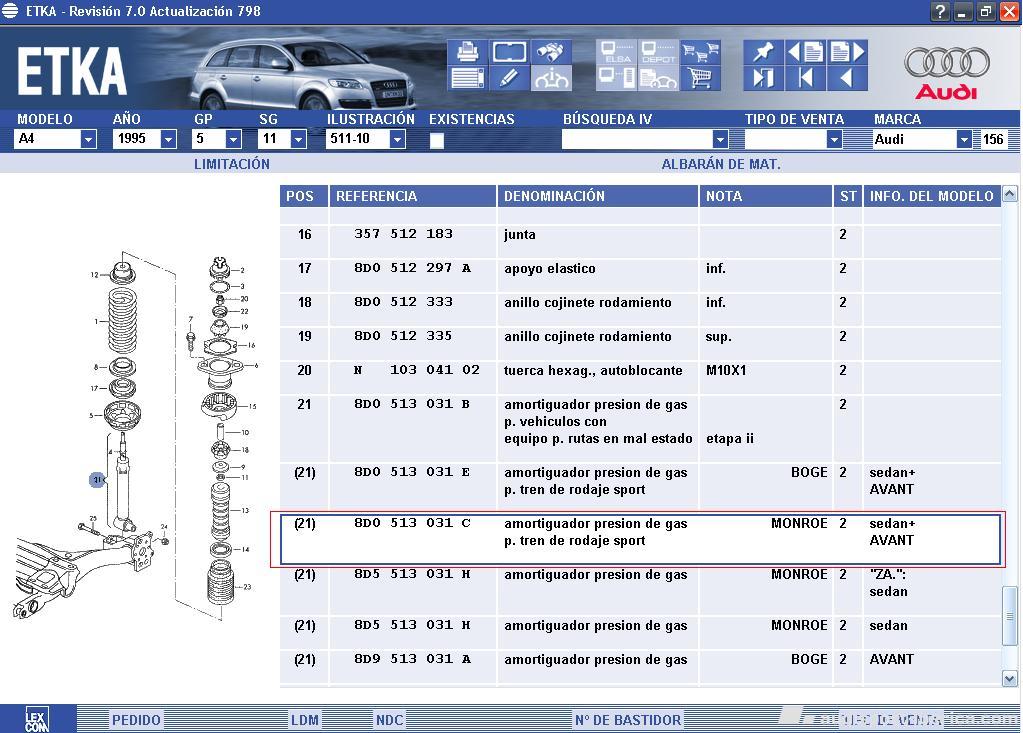Screen dimensions: 1023x733
Task: Expand the GP dropdown showing 5
Action: [x=233, y=139]
